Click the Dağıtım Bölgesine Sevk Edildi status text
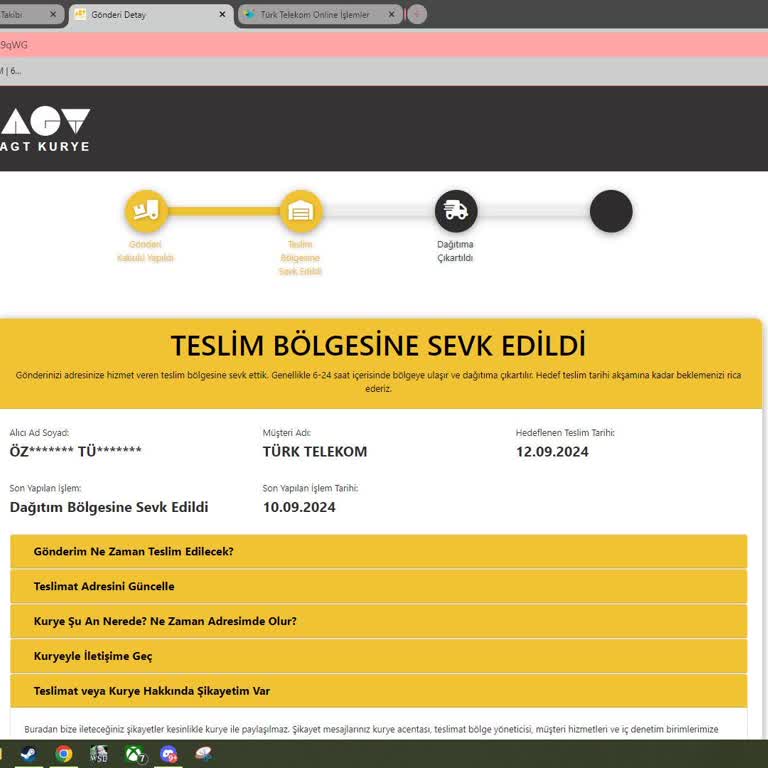 [x=109, y=507]
